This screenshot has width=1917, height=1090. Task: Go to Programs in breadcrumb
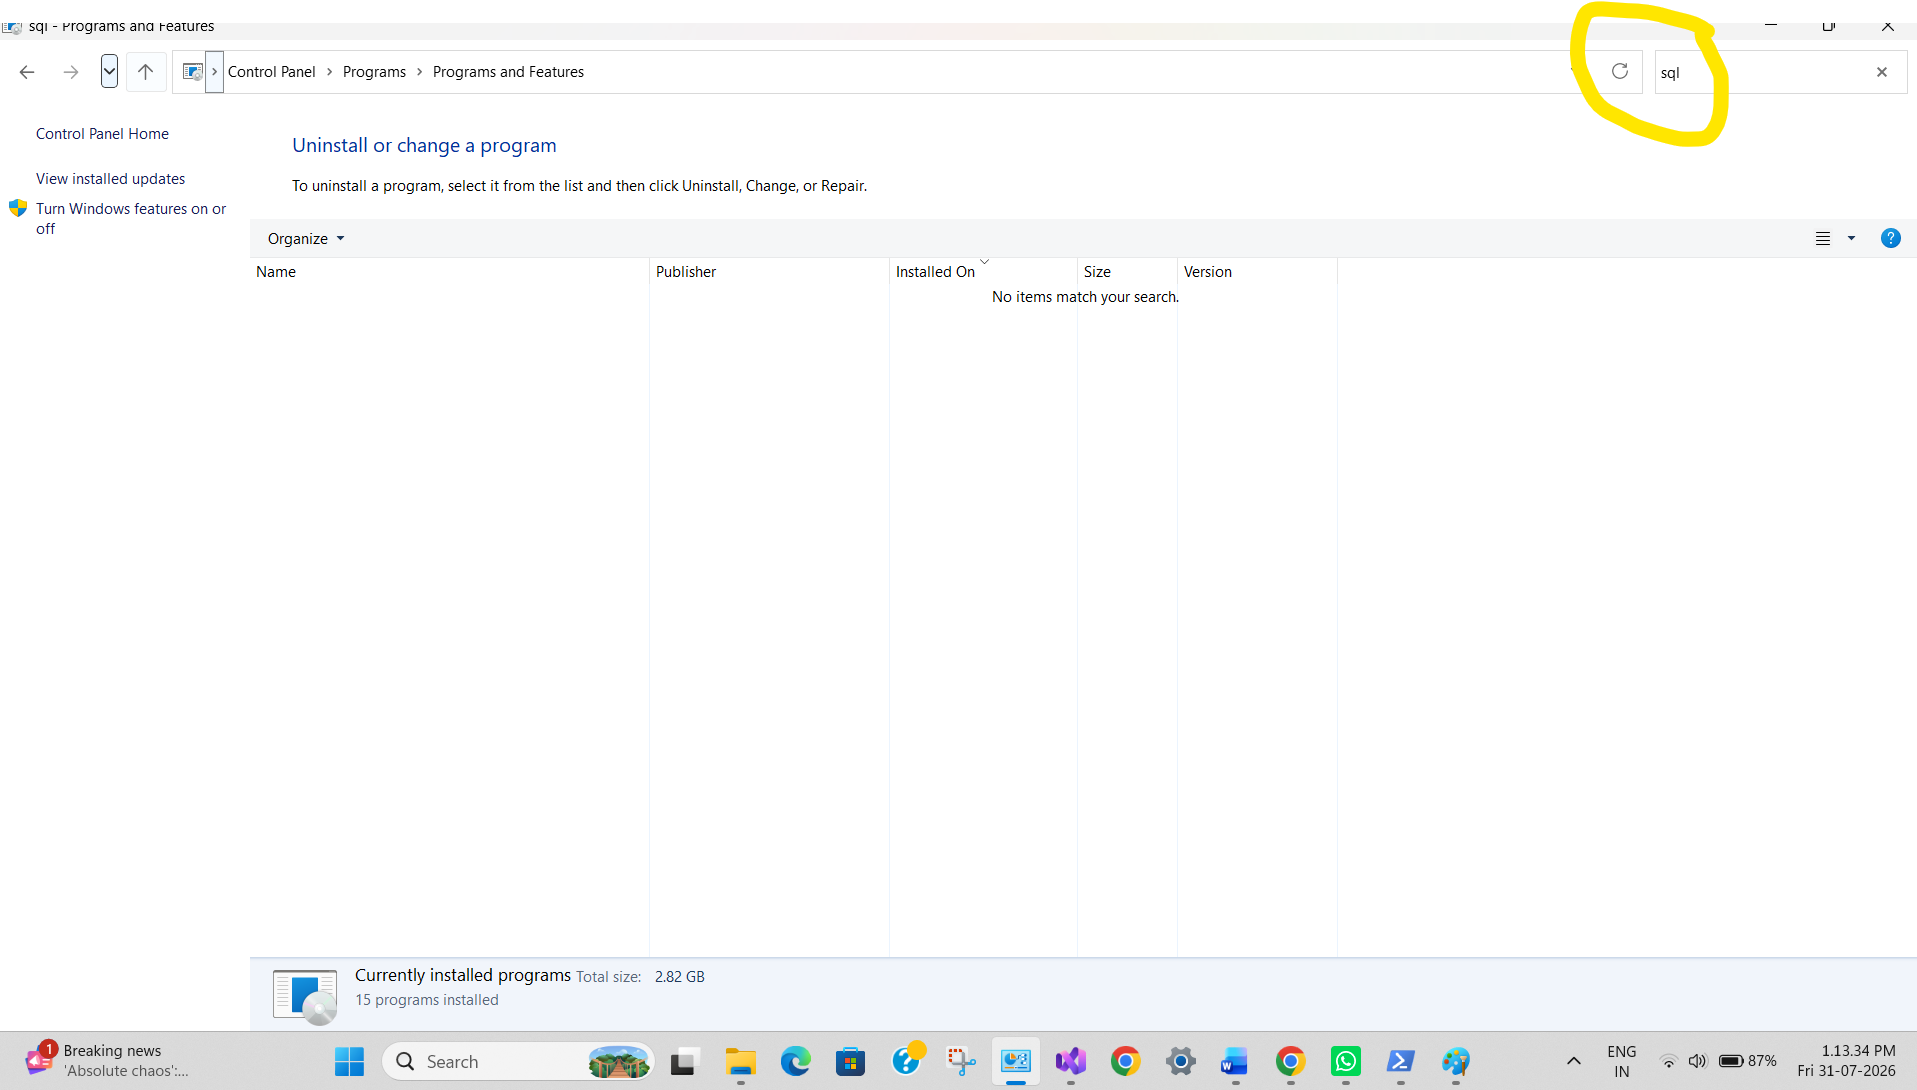(x=374, y=72)
